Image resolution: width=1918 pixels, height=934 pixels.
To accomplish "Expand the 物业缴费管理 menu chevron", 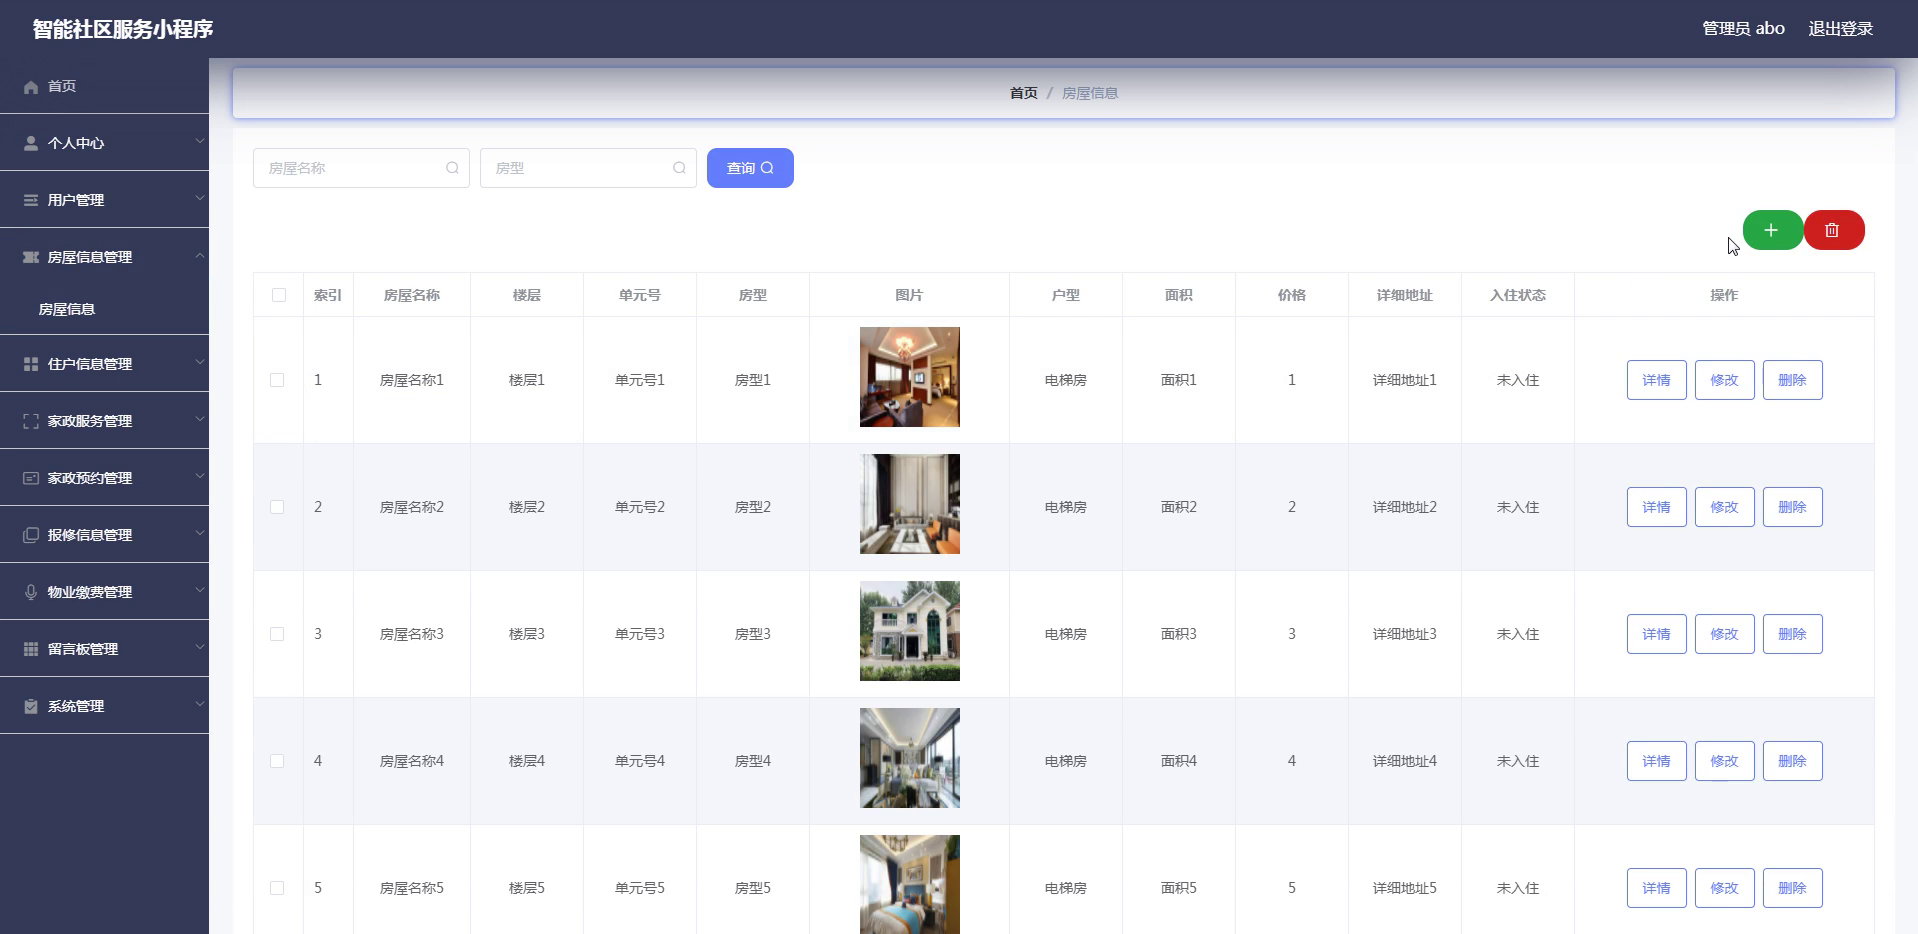I will [199, 591].
